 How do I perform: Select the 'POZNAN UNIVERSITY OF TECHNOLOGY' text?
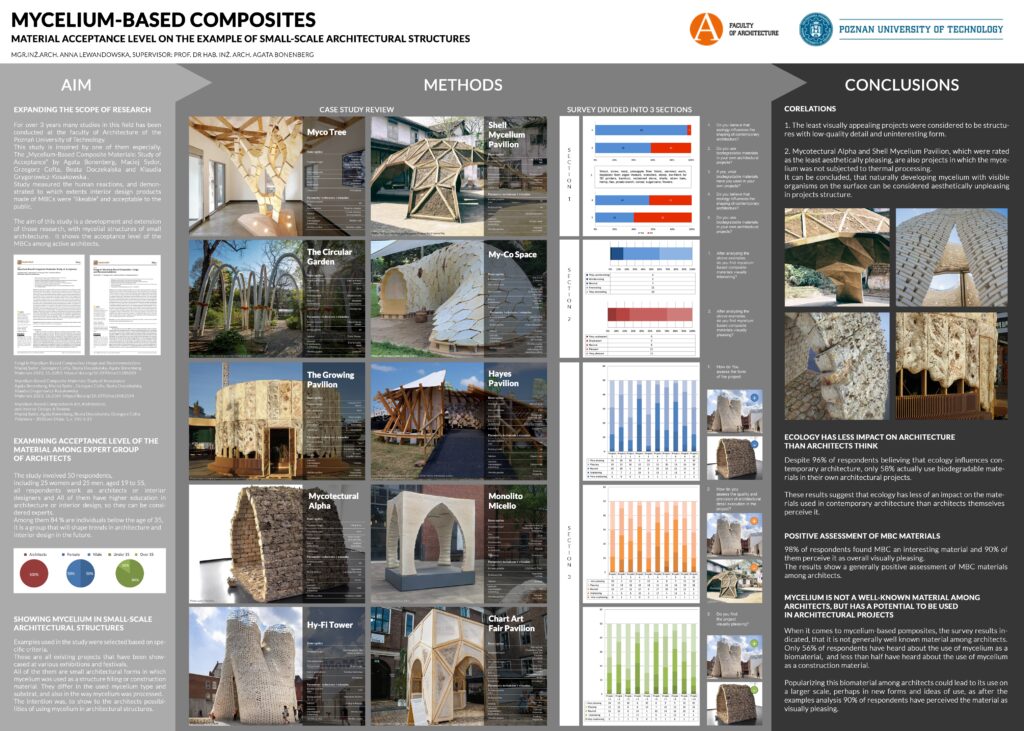(x=921, y=29)
